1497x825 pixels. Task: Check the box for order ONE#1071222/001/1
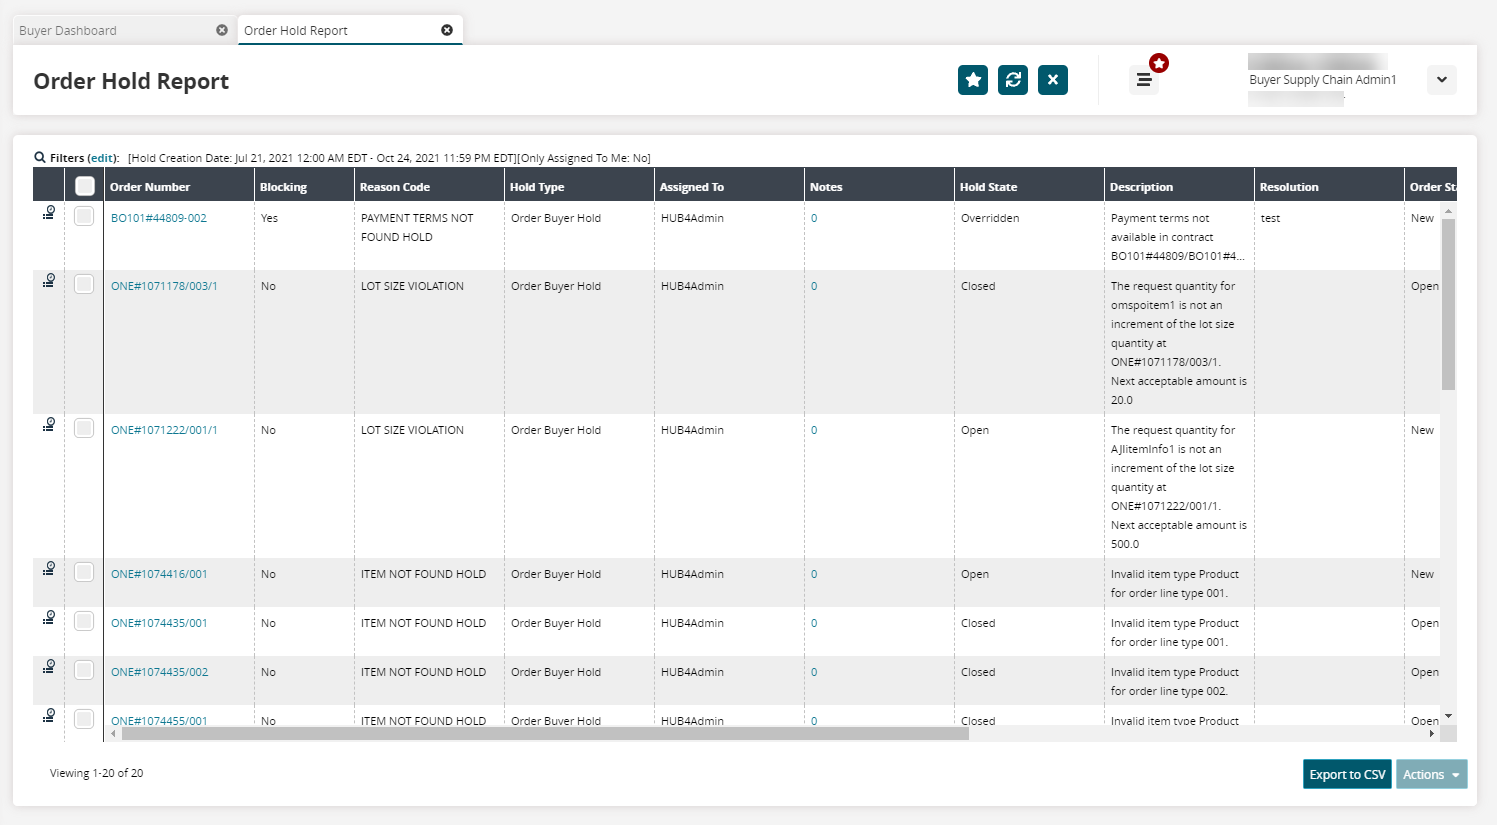(x=84, y=429)
